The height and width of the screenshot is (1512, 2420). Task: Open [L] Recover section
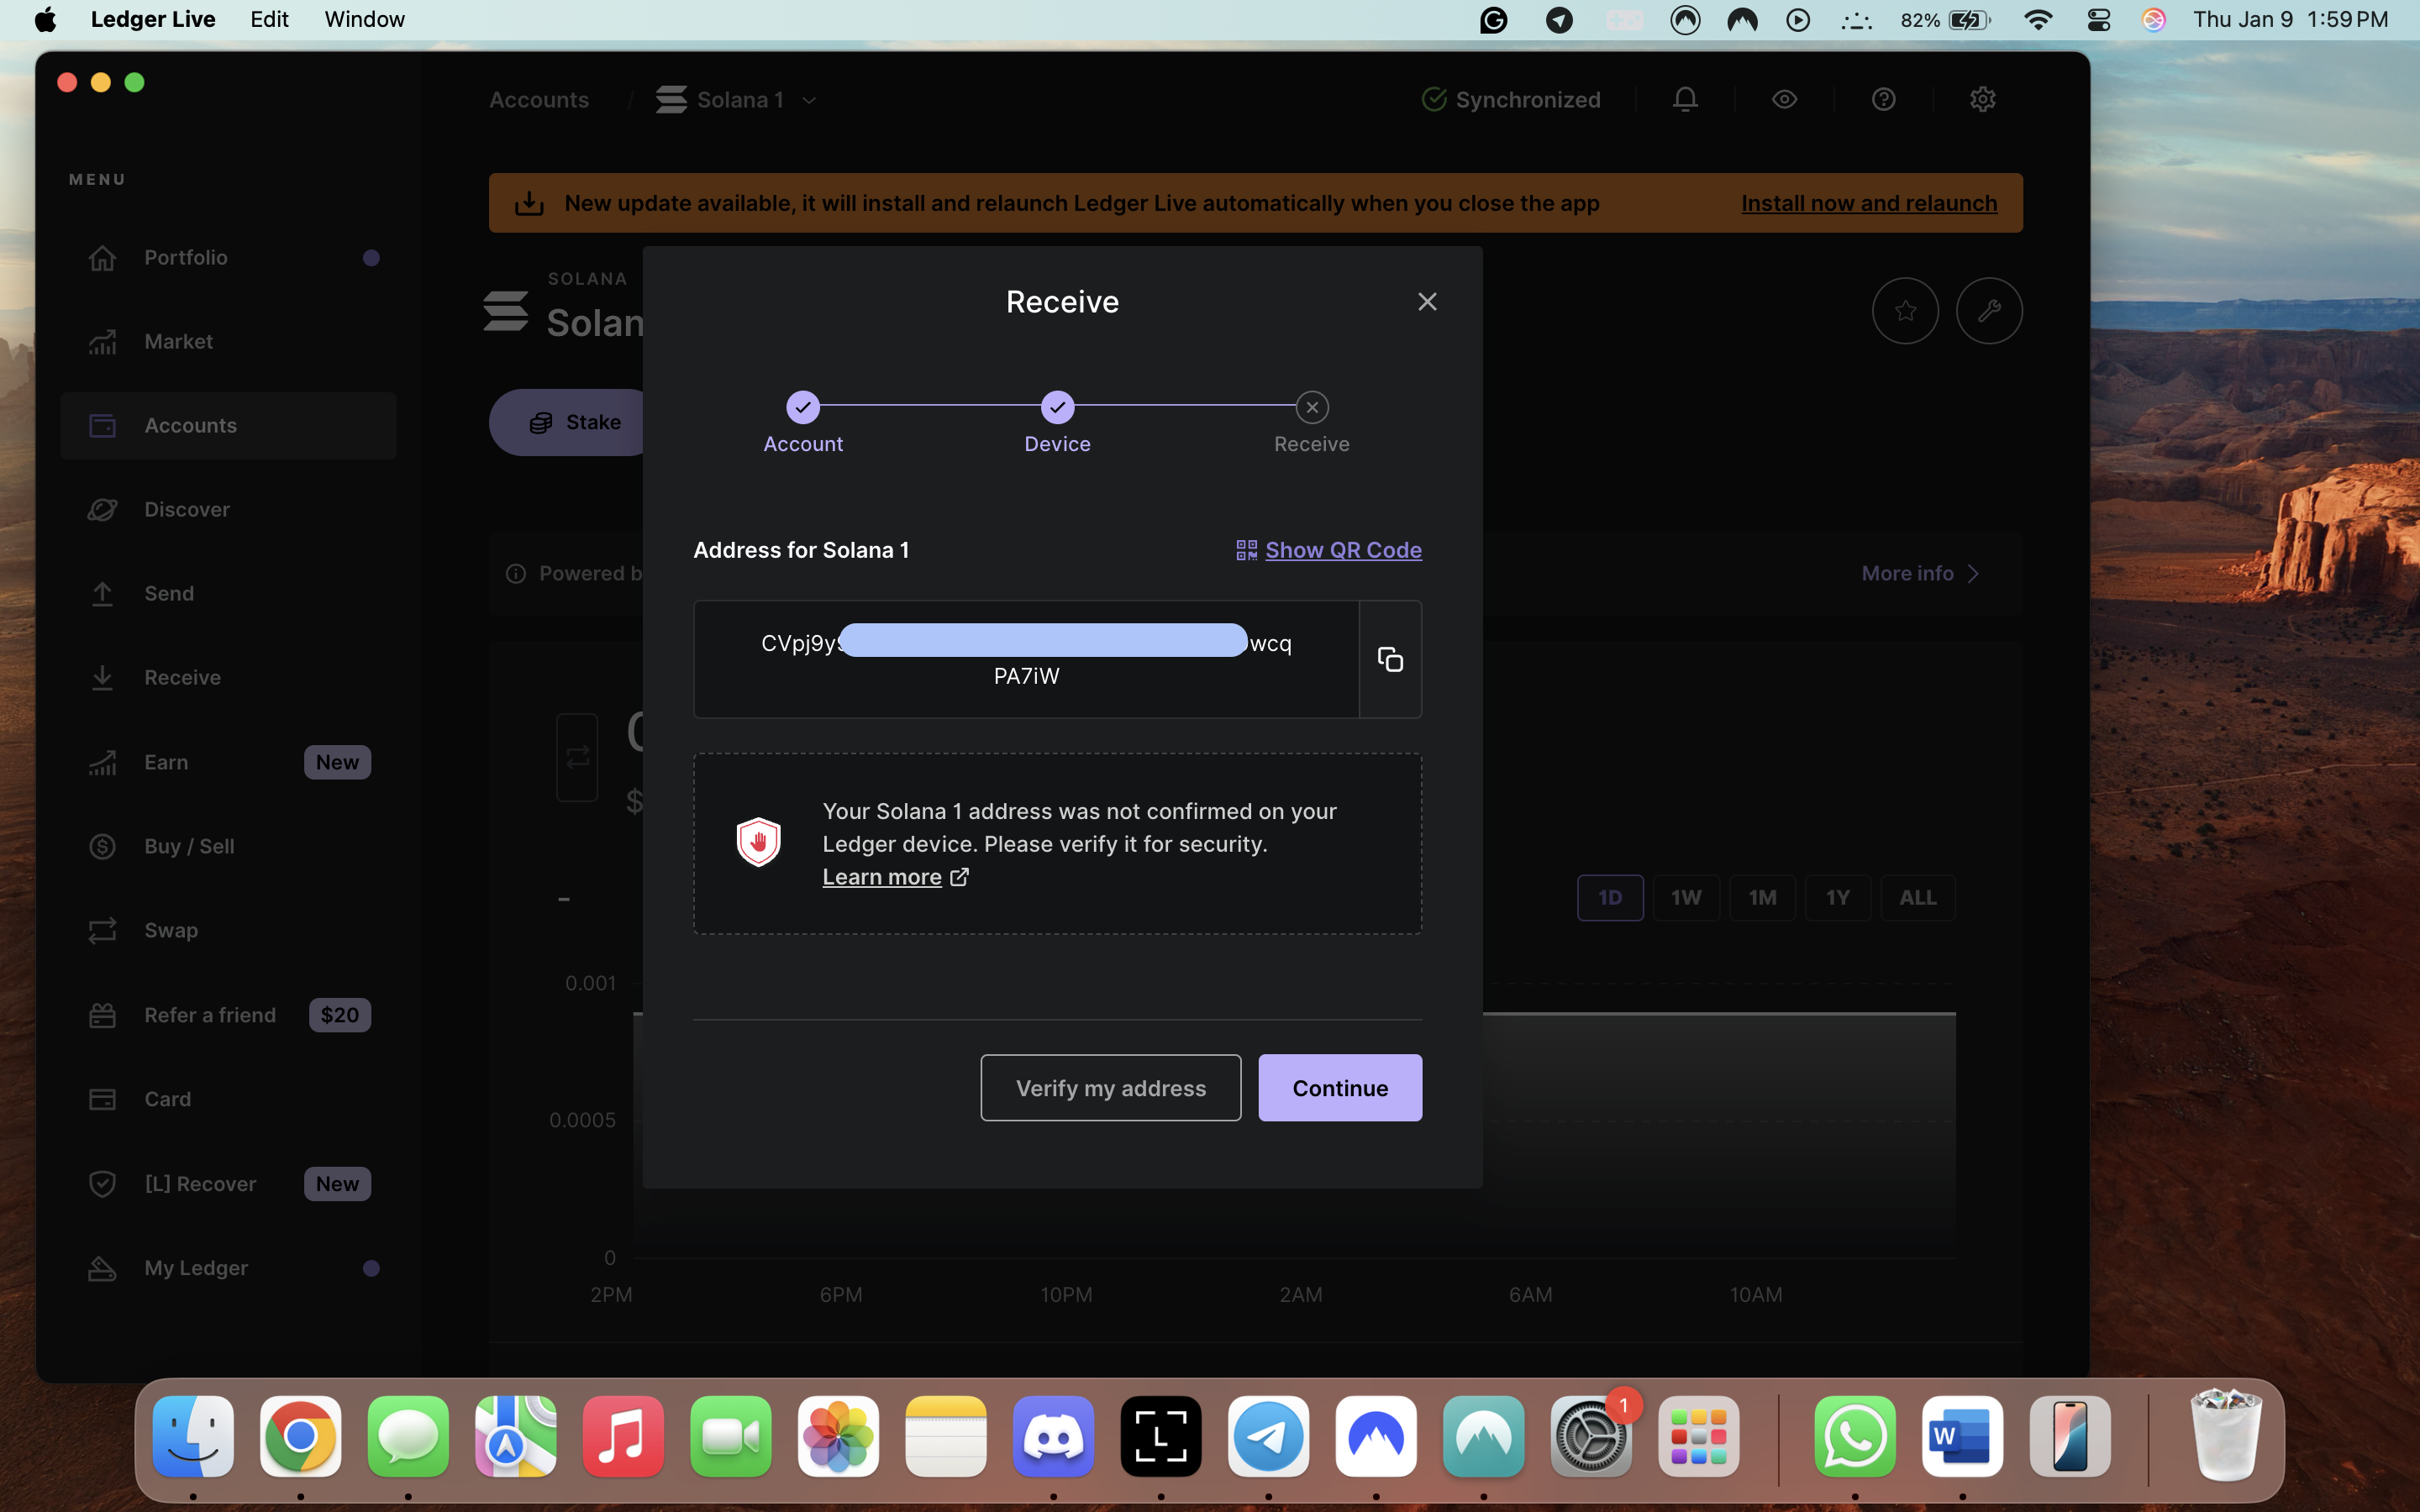(x=228, y=1184)
